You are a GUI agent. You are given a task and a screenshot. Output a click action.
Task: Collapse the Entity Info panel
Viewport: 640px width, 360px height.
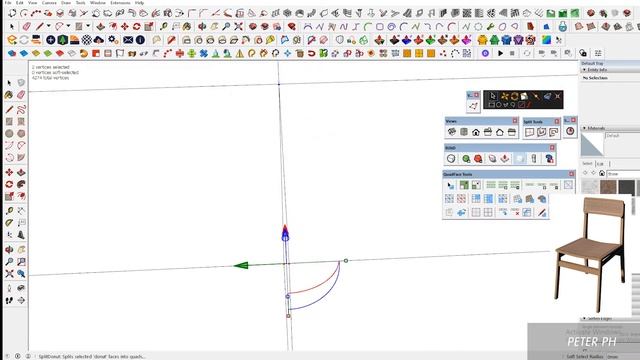coord(584,70)
